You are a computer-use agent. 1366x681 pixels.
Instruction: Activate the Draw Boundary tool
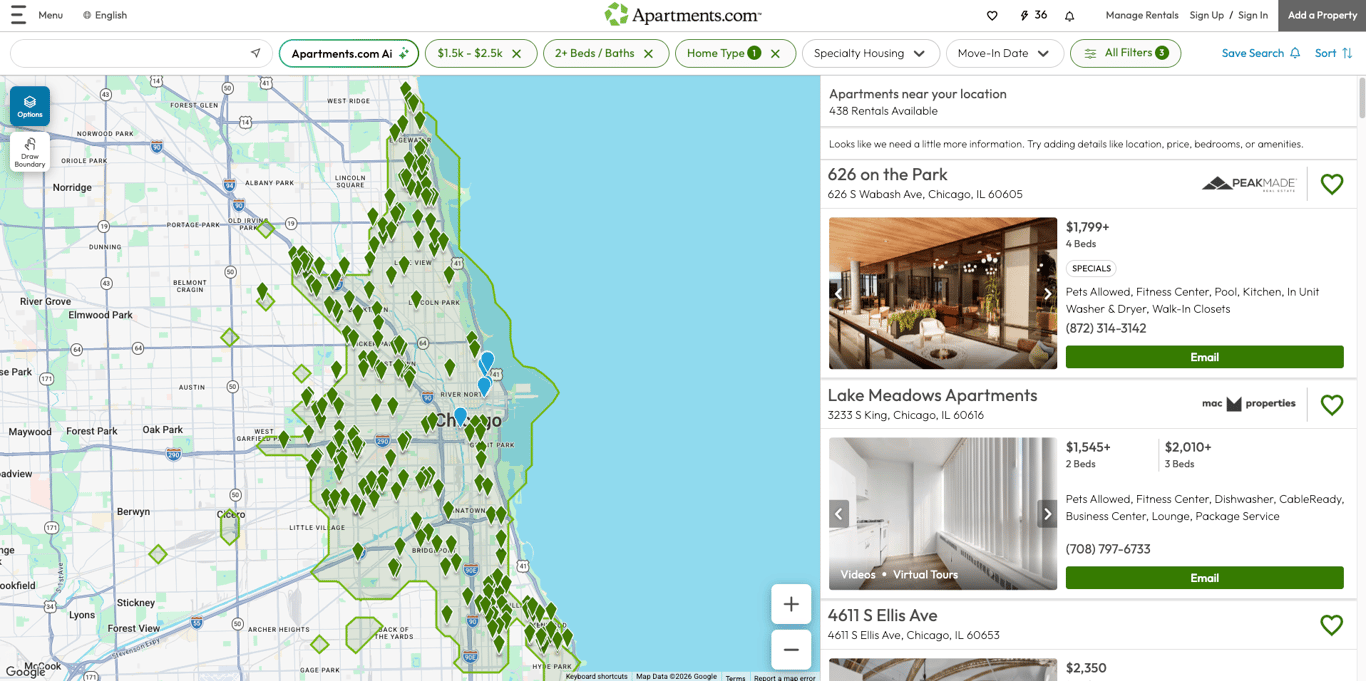point(30,152)
